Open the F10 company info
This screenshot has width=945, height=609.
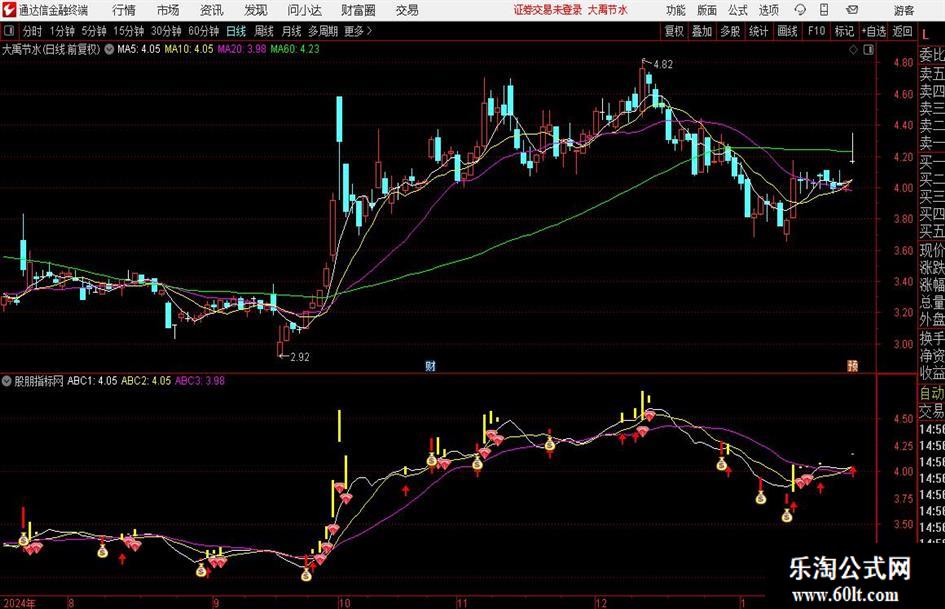coord(816,31)
